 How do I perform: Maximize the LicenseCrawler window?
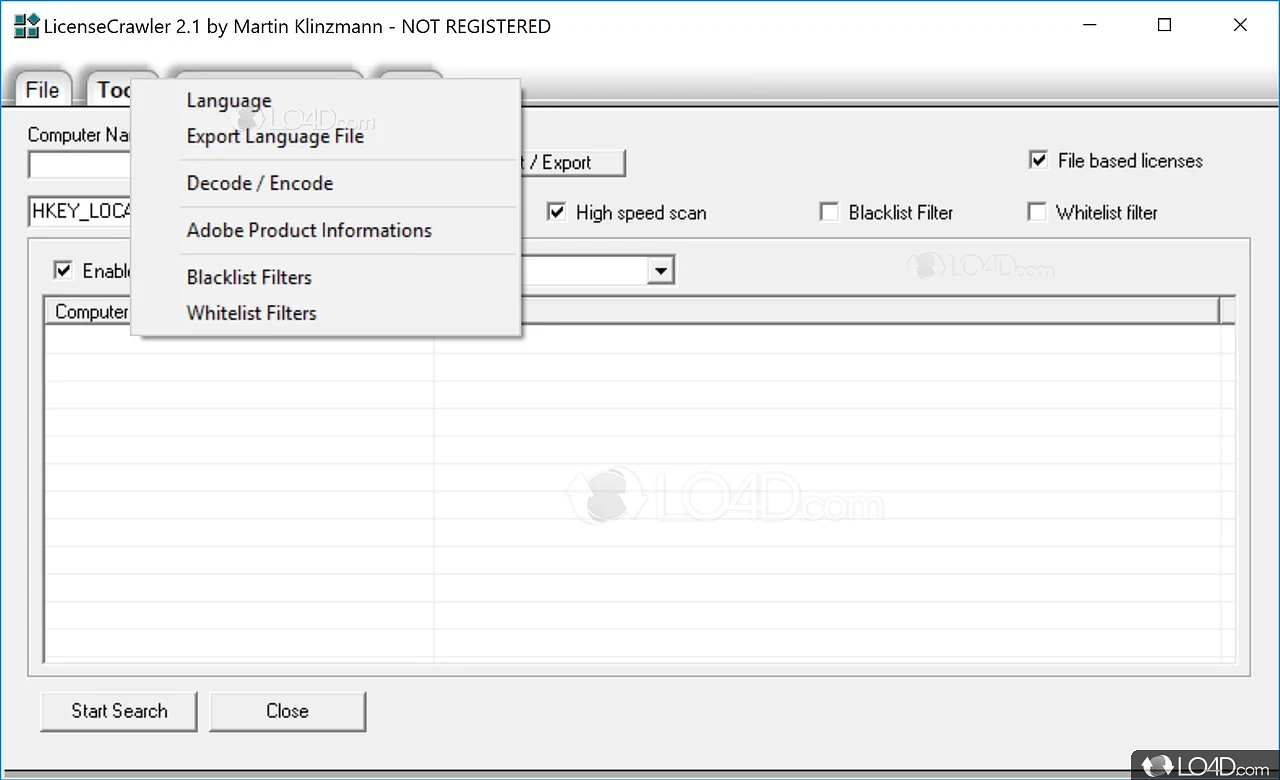(1164, 26)
